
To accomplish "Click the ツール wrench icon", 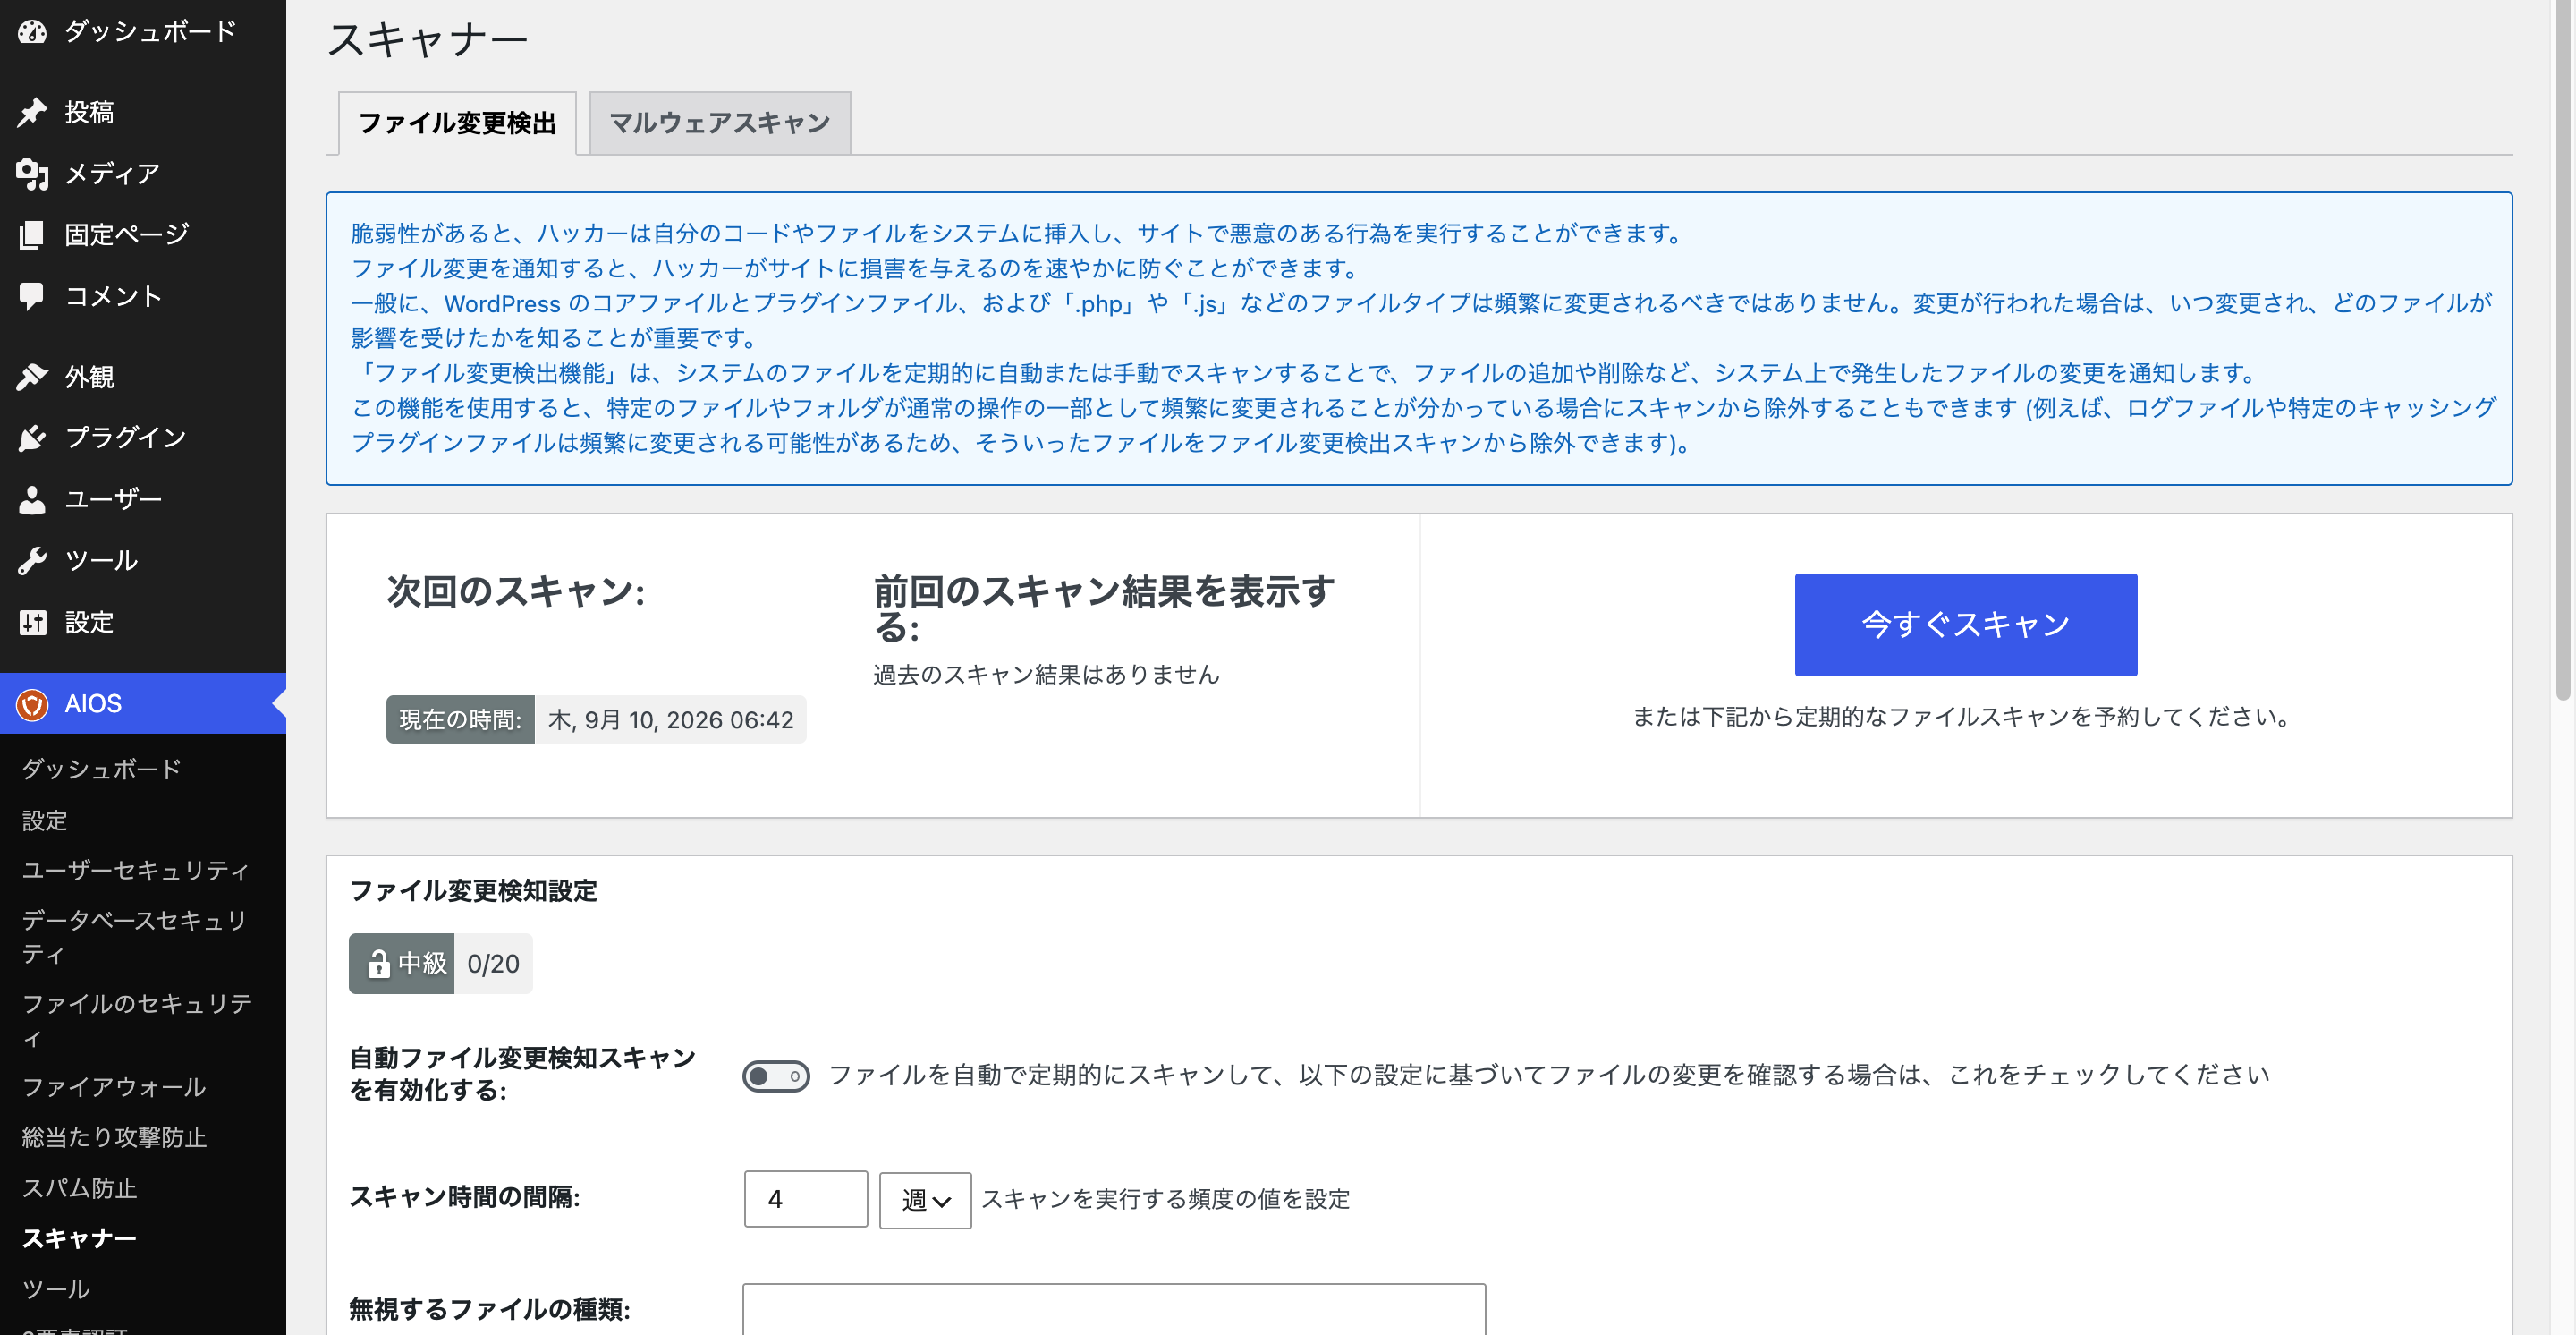I will coord(32,560).
